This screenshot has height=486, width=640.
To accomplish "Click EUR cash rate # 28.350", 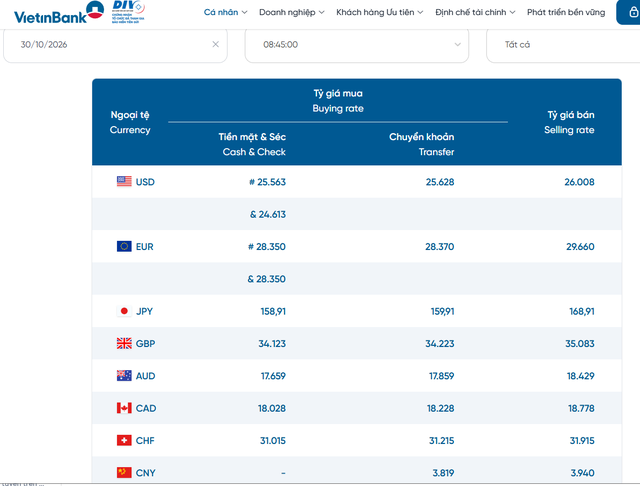I will coord(267,246).
